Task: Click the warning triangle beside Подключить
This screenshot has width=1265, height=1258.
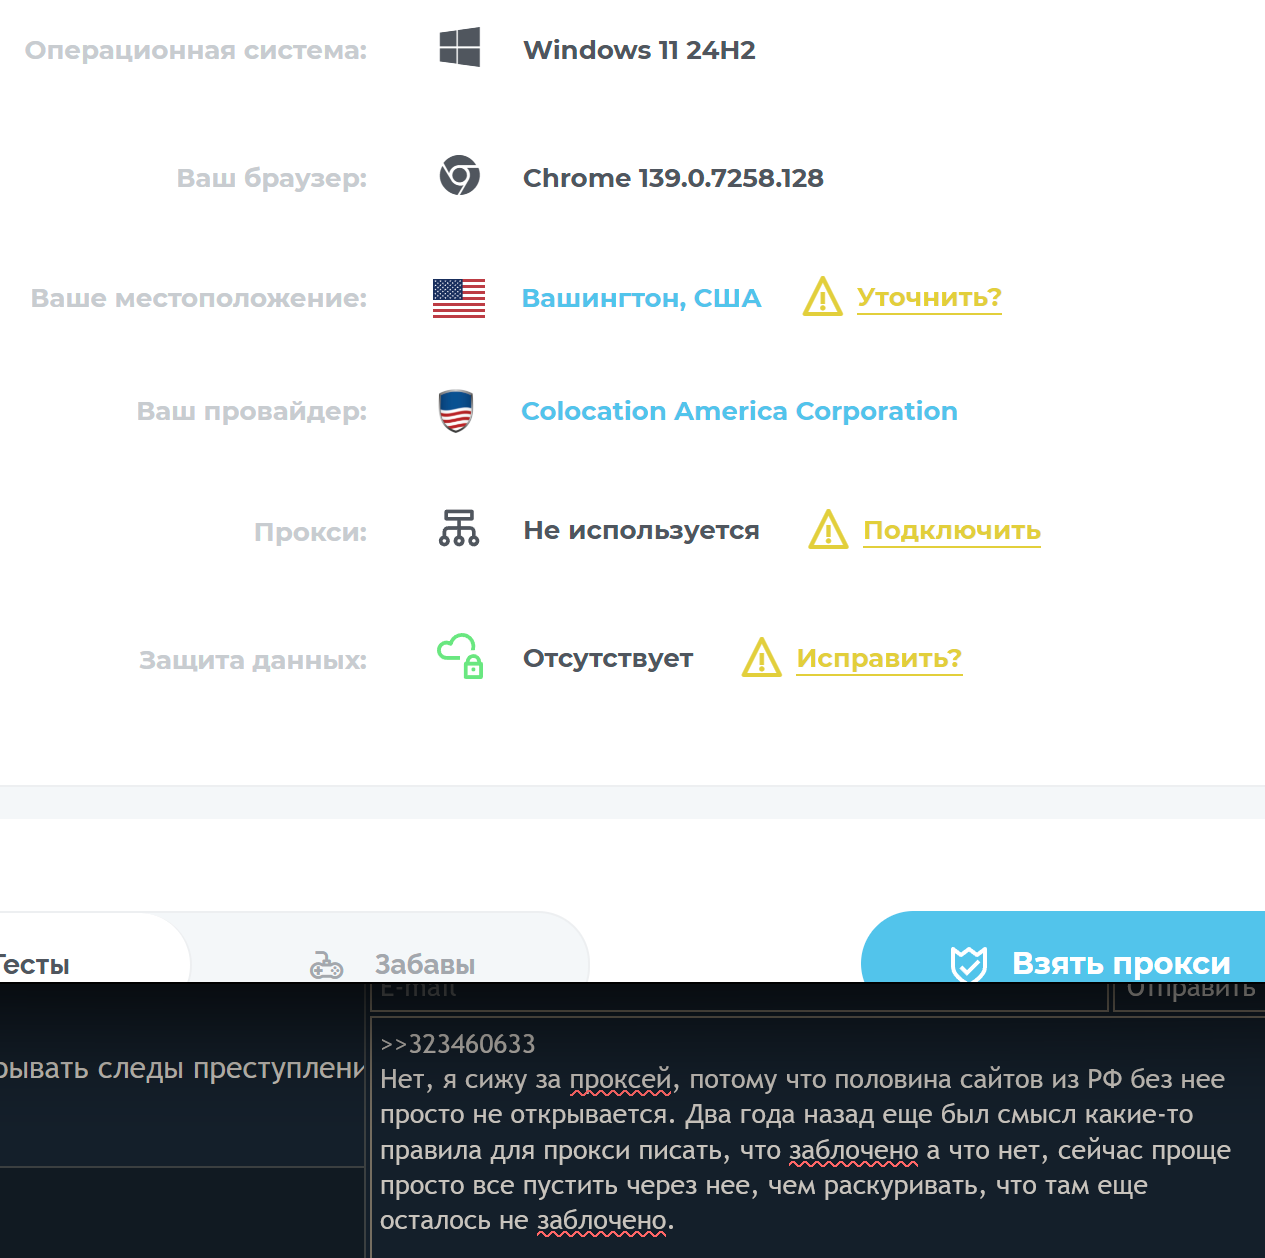Action: pyautogui.click(x=829, y=530)
